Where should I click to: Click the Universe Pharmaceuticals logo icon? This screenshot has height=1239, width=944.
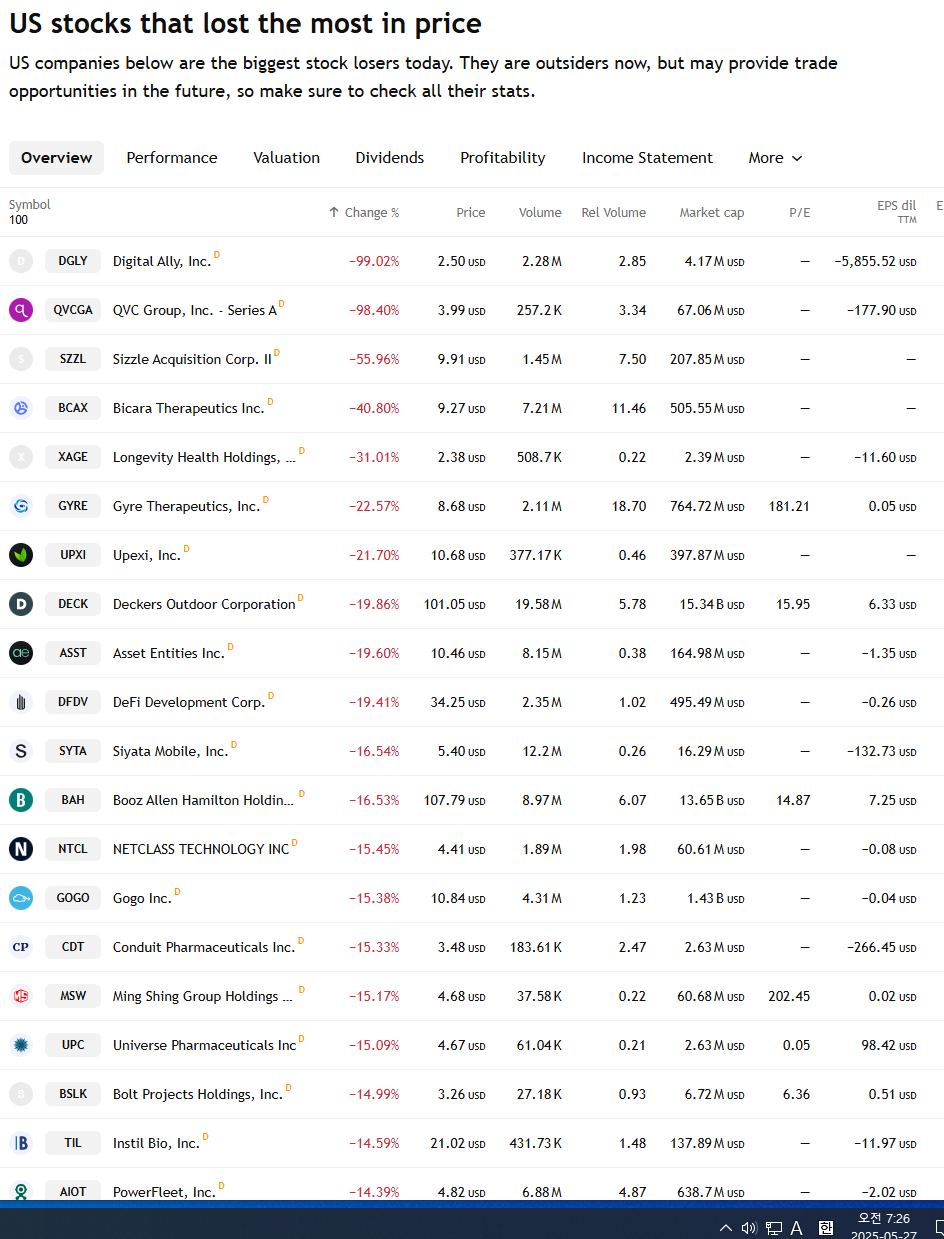(x=21, y=1045)
